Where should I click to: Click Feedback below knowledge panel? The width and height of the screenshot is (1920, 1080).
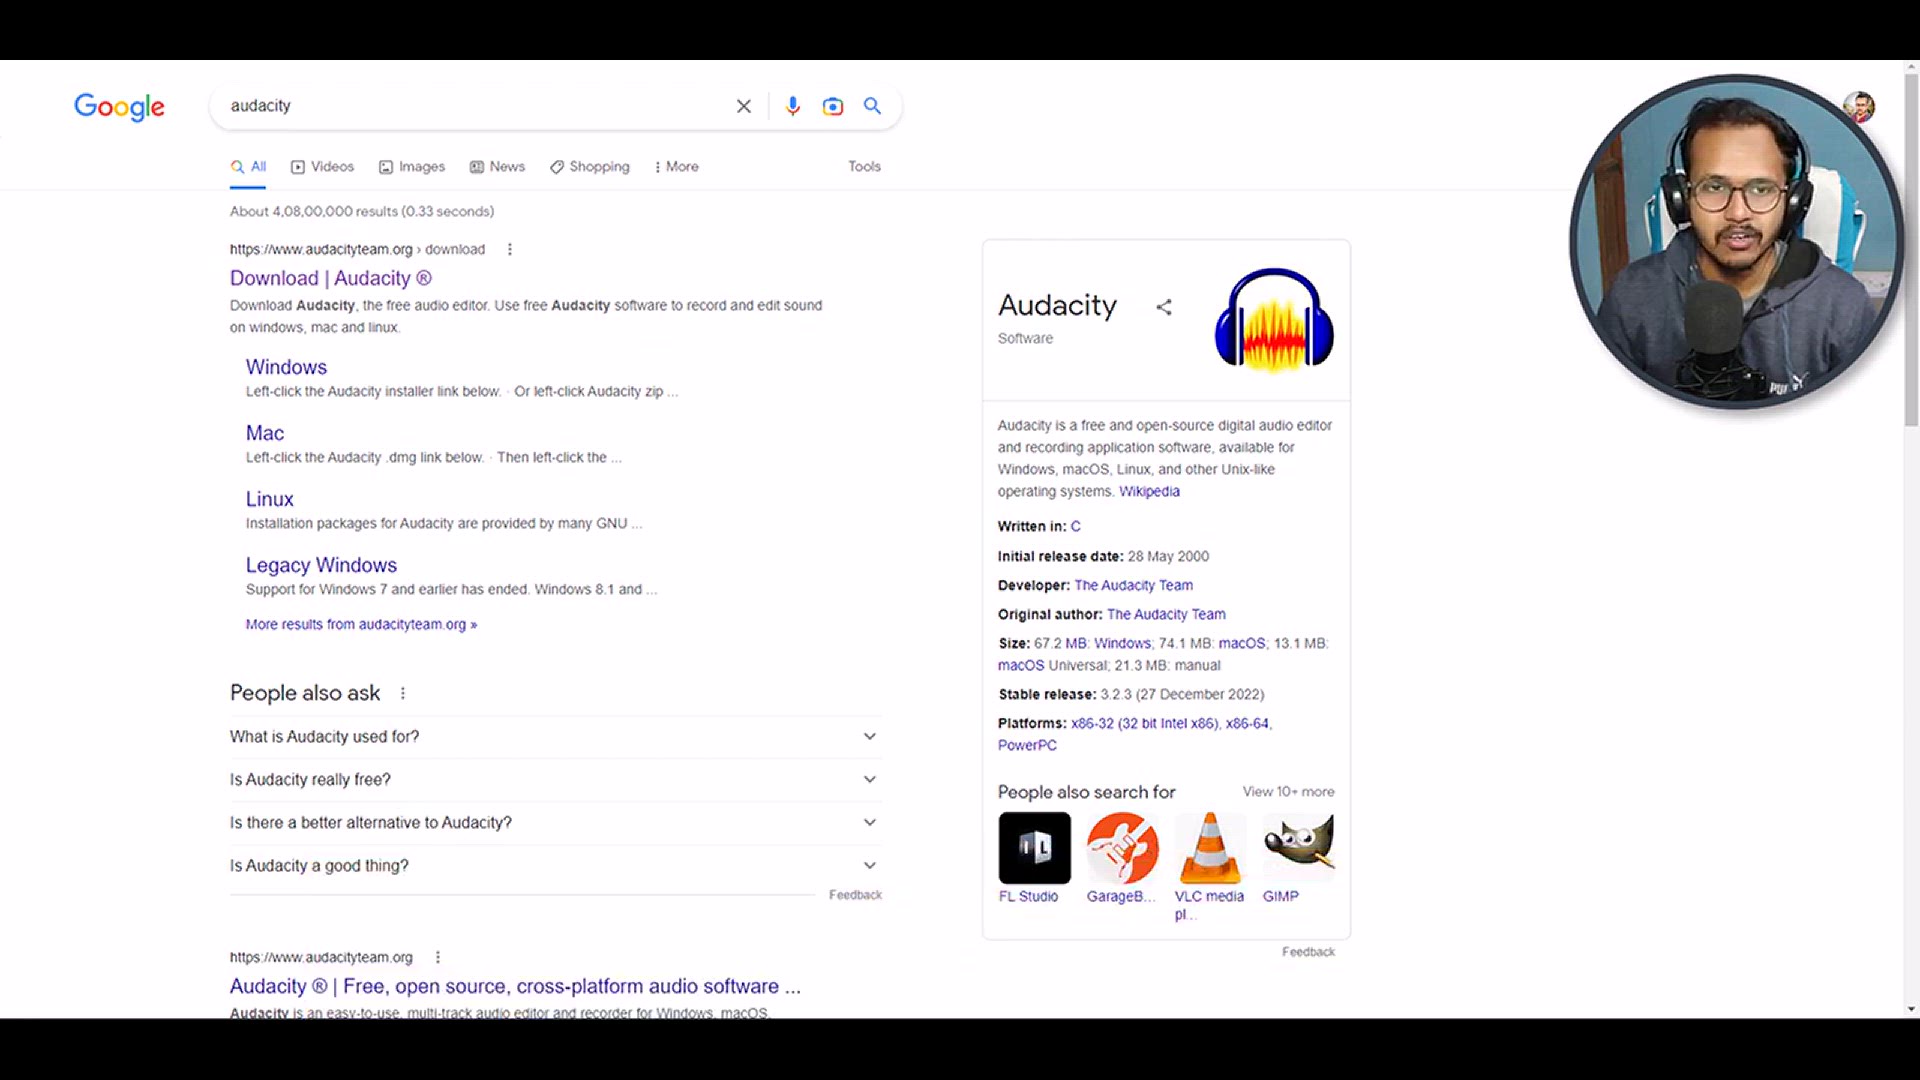1308,952
